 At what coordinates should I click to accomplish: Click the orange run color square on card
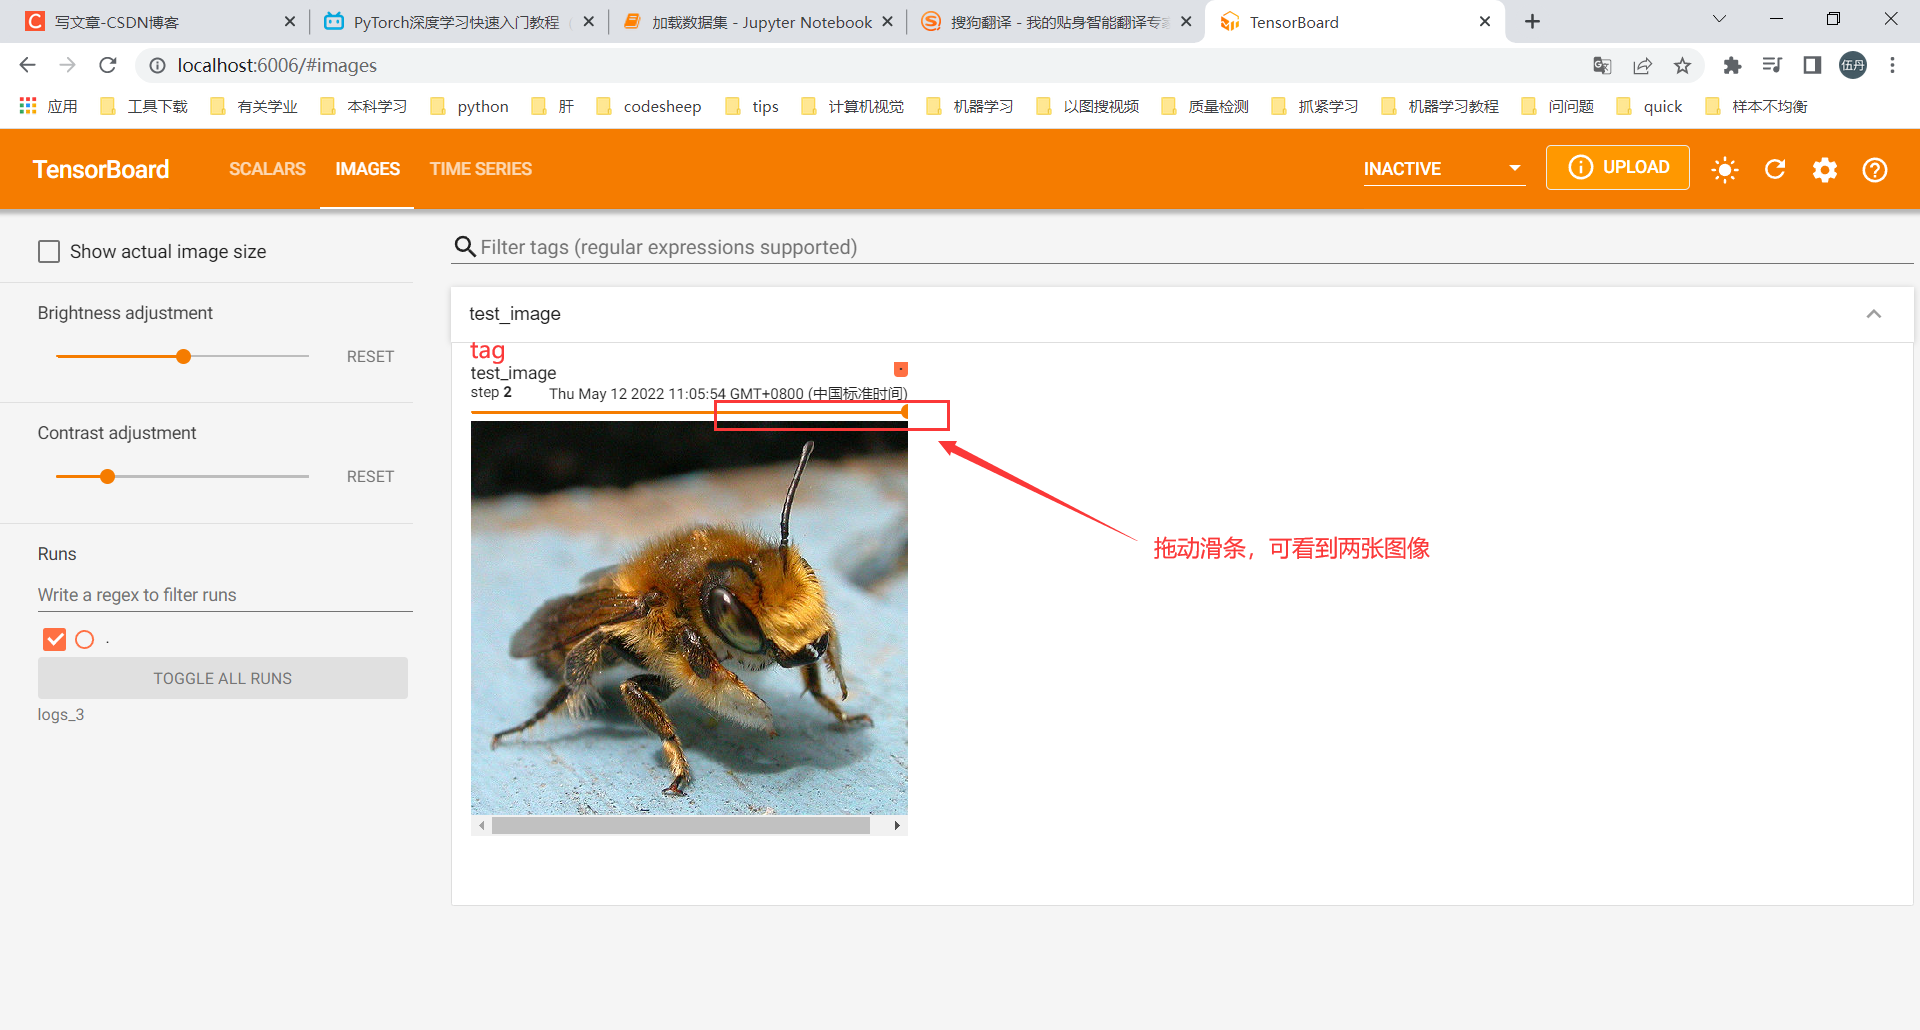pyautogui.click(x=900, y=369)
